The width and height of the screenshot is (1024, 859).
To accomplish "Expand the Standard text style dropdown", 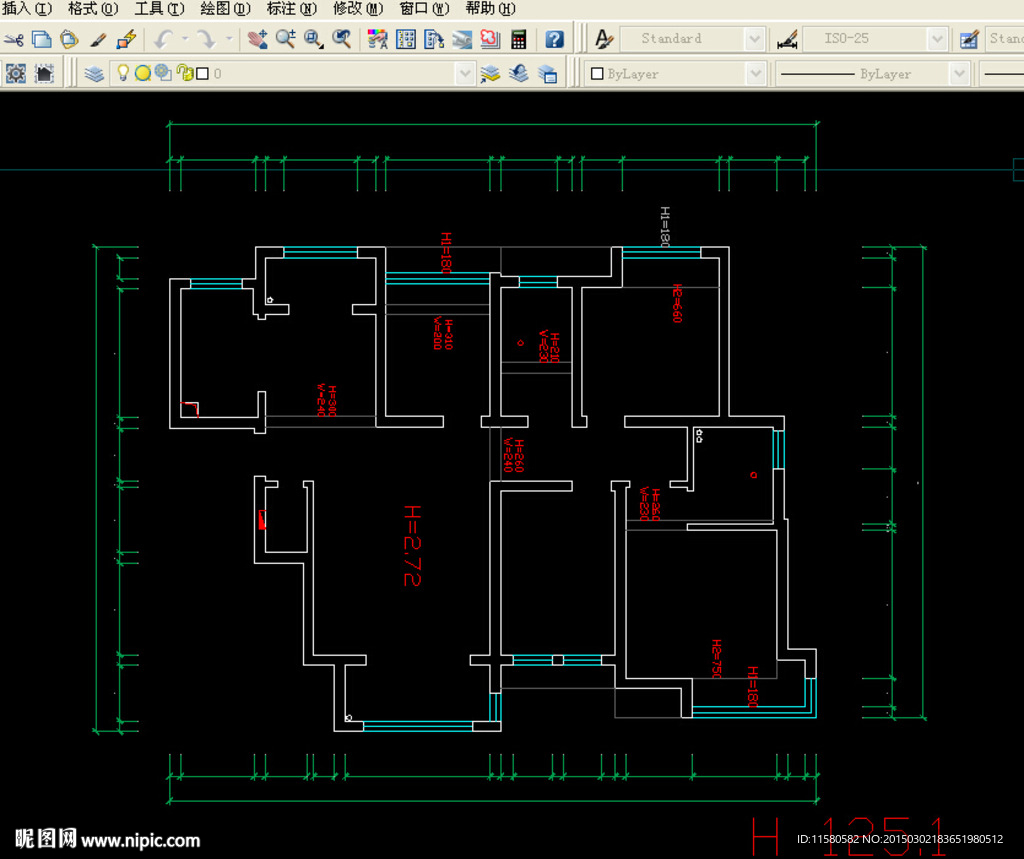I will point(755,40).
